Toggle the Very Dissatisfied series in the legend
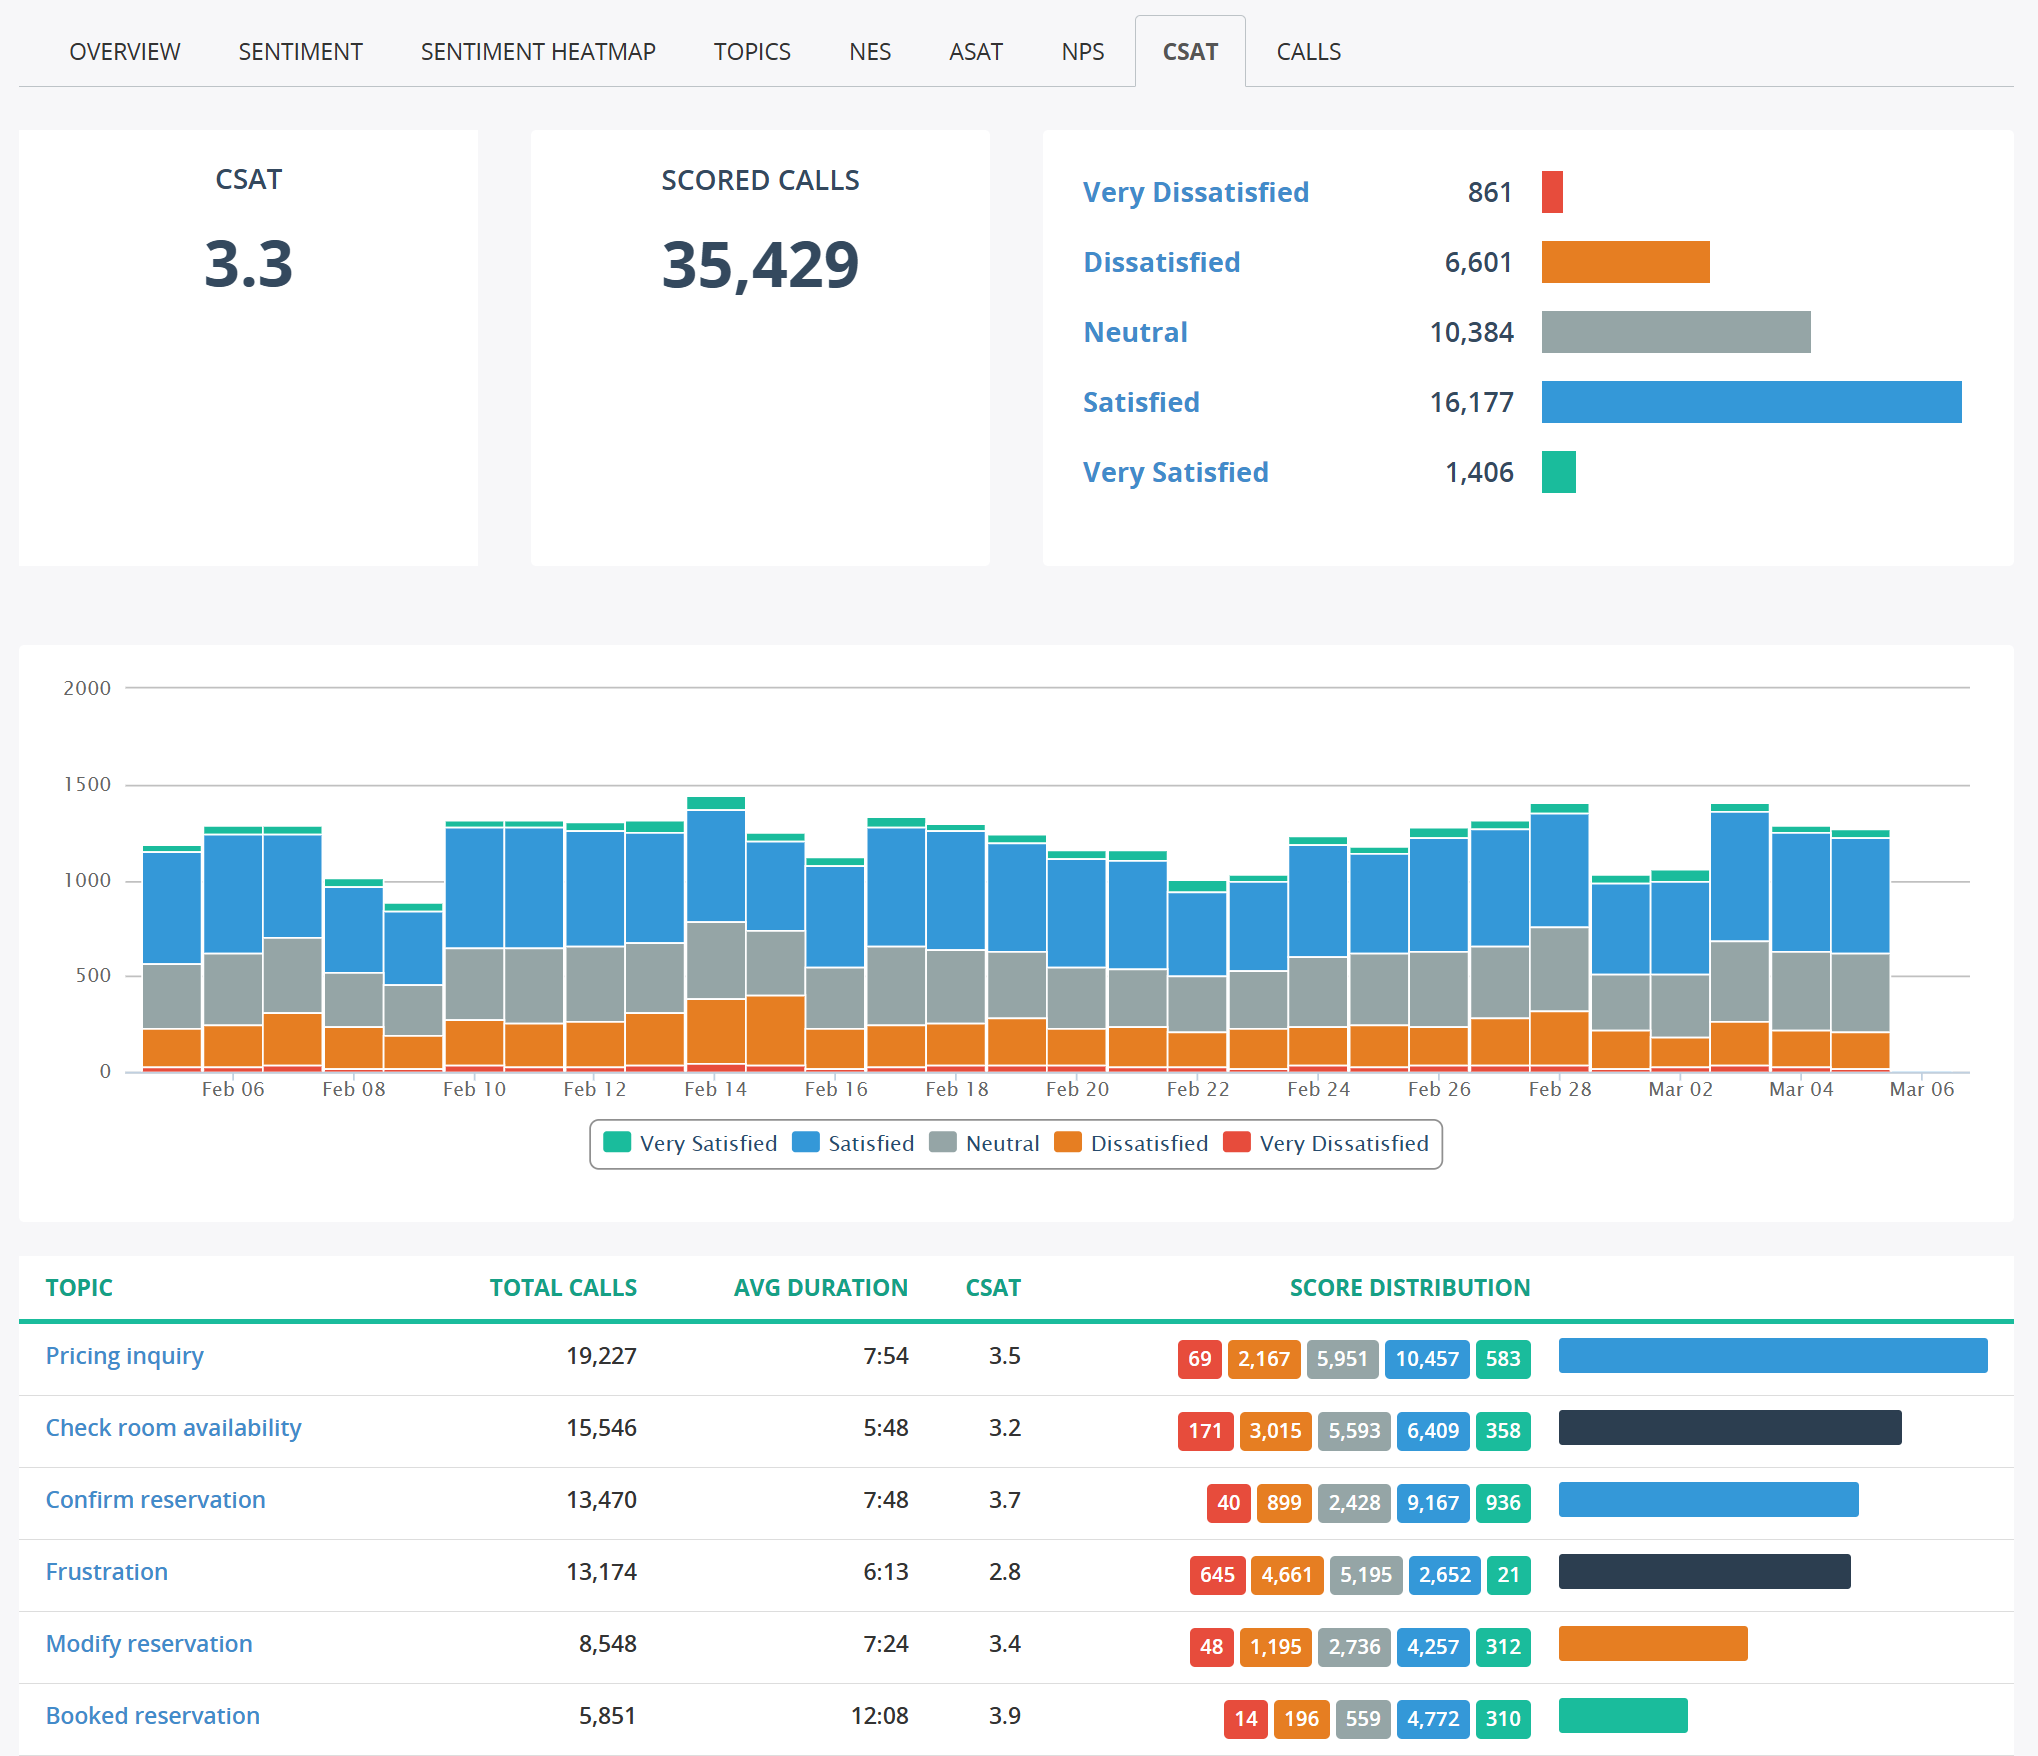 coord(1343,1143)
